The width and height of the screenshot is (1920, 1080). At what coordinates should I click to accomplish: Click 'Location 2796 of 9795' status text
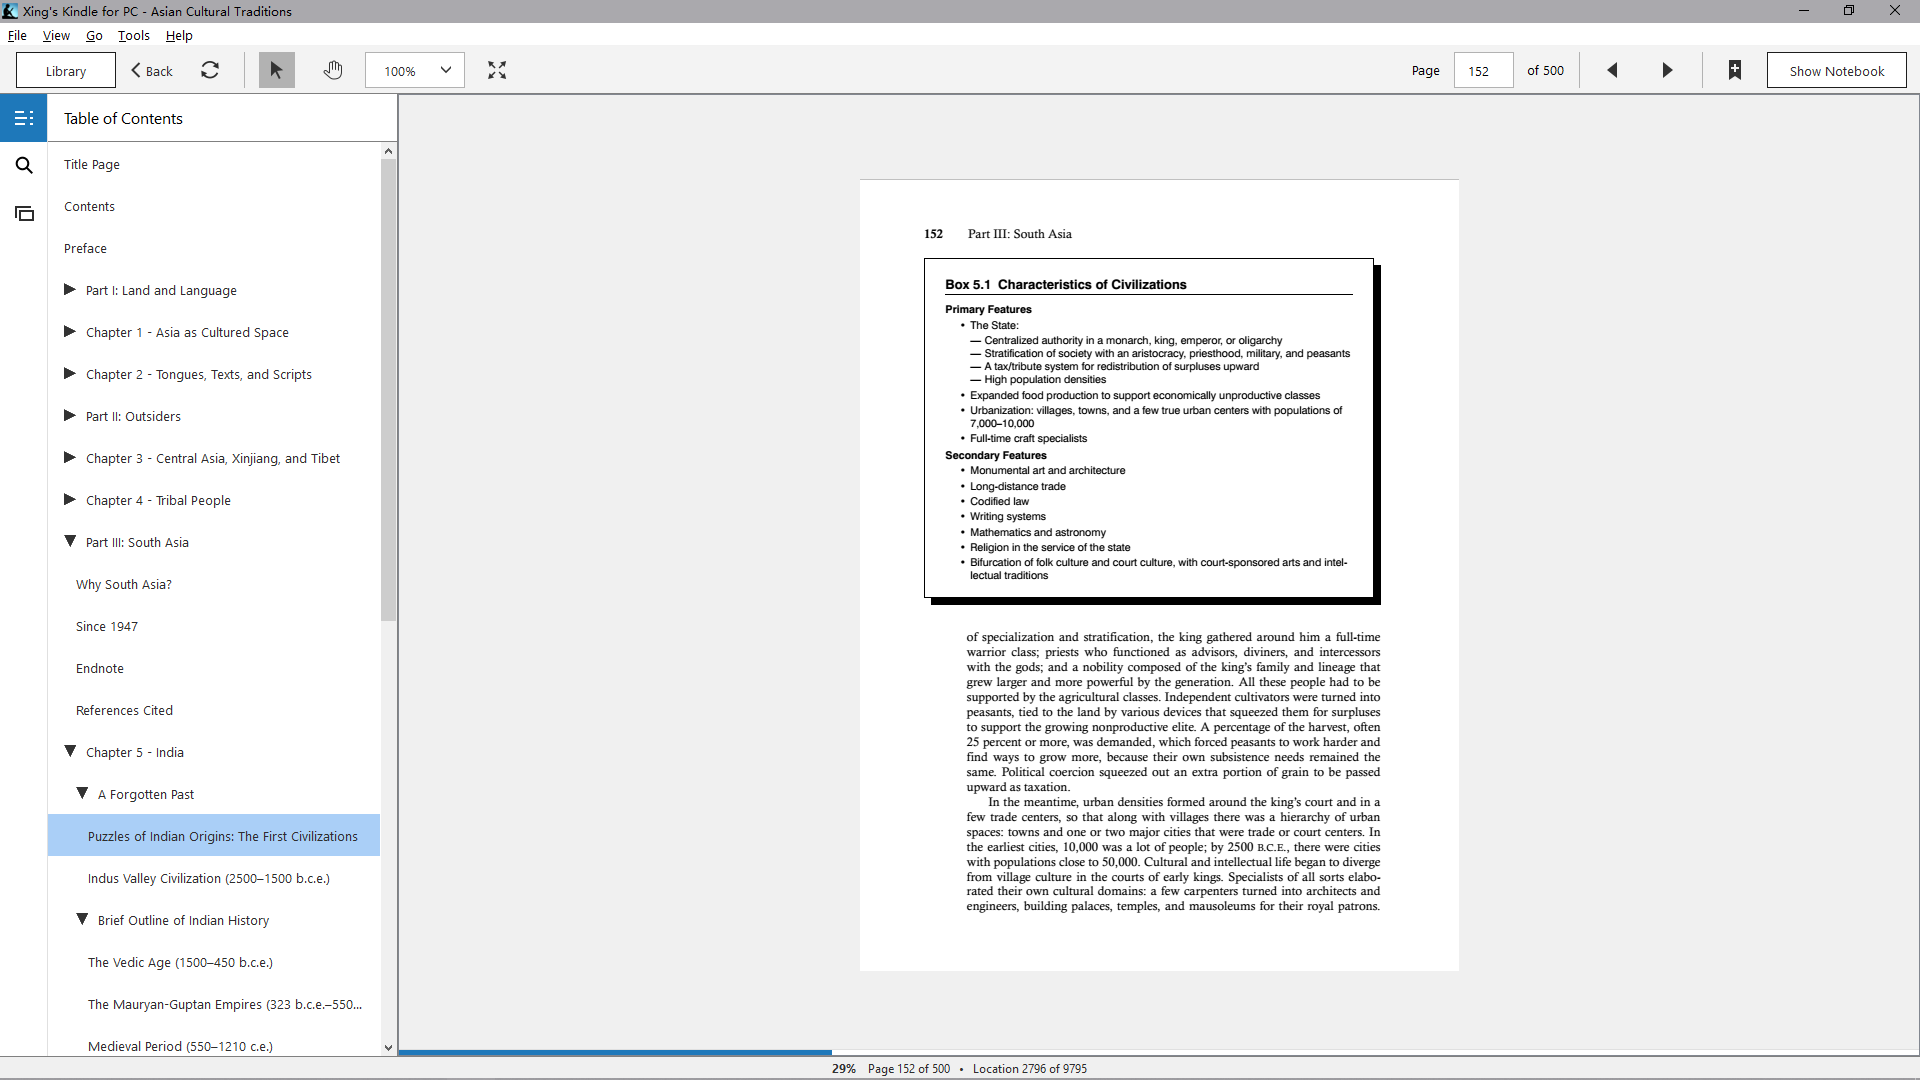[1030, 1068]
